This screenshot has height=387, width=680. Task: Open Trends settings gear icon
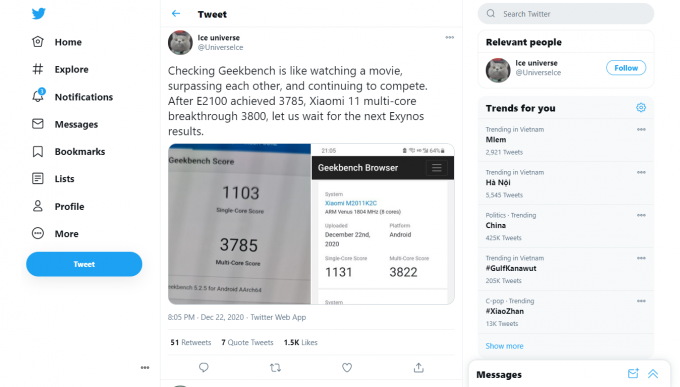point(641,108)
